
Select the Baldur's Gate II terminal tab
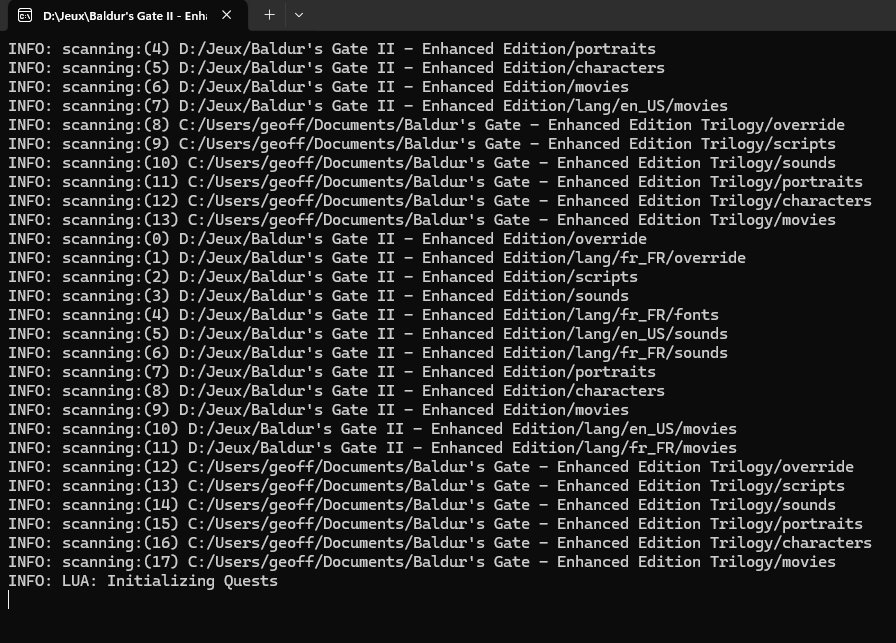click(x=128, y=15)
